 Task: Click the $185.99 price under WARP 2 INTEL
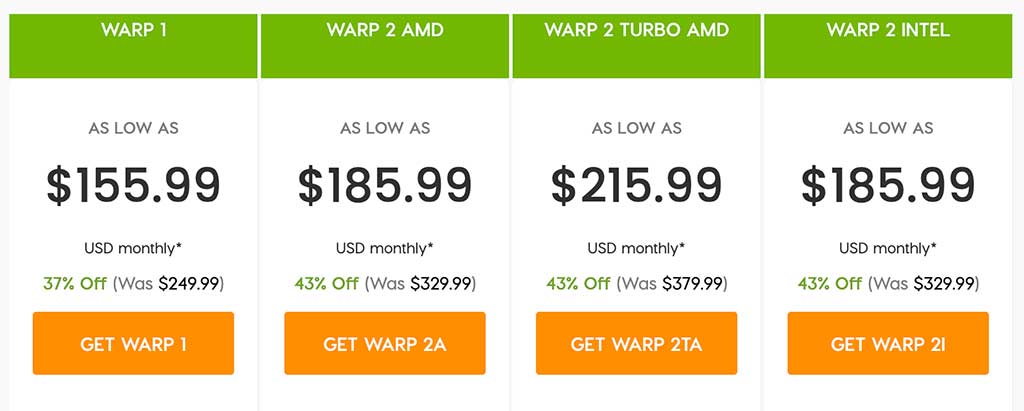888,186
